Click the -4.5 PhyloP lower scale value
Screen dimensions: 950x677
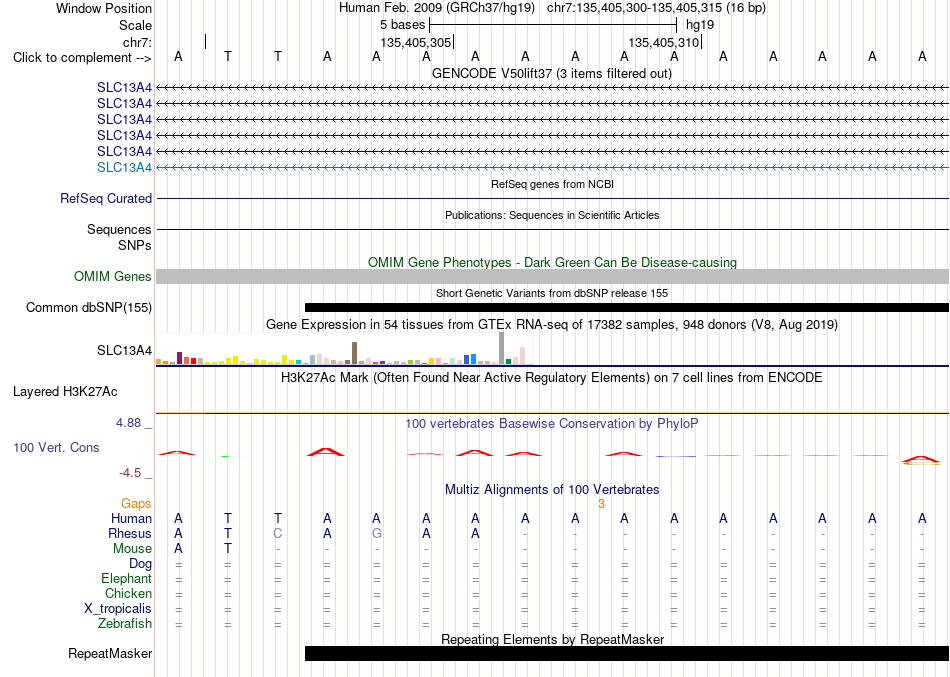point(130,473)
